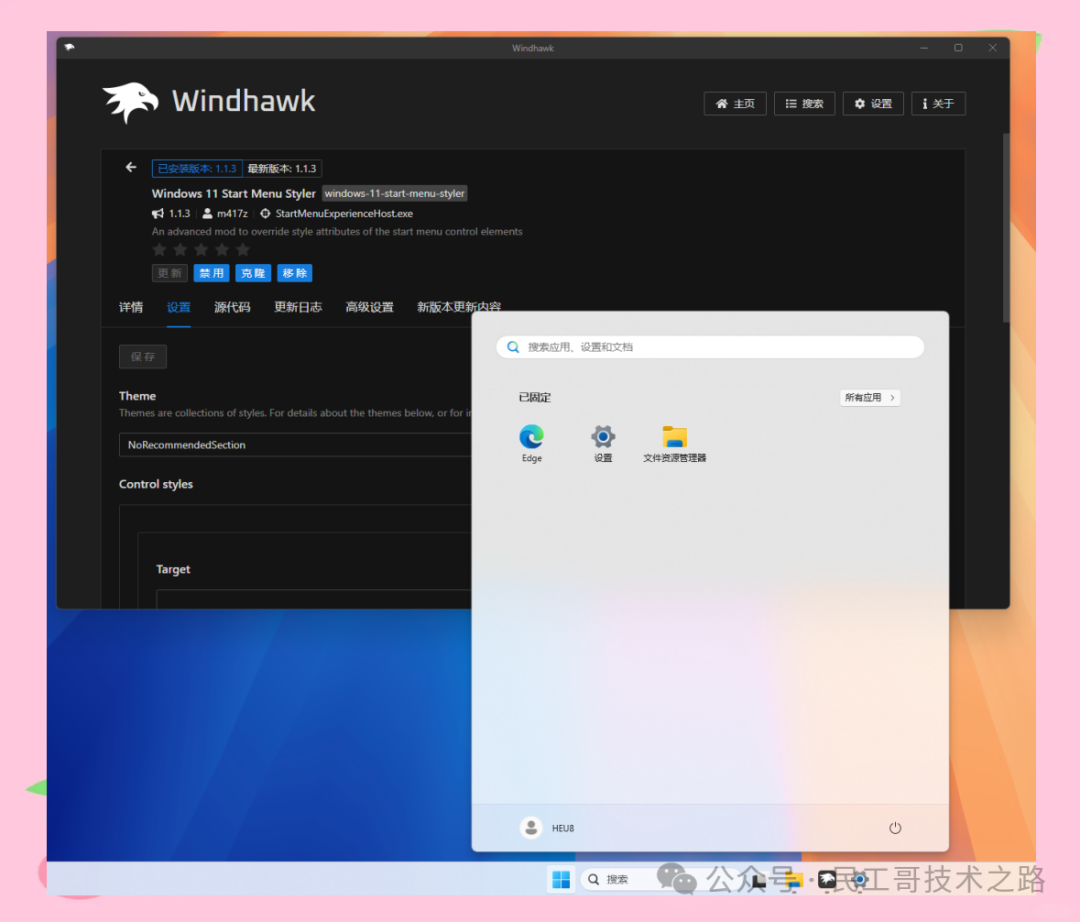Click the windows-11-start-menu-styler ID tag
The width and height of the screenshot is (1080, 922).
(395, 193)
